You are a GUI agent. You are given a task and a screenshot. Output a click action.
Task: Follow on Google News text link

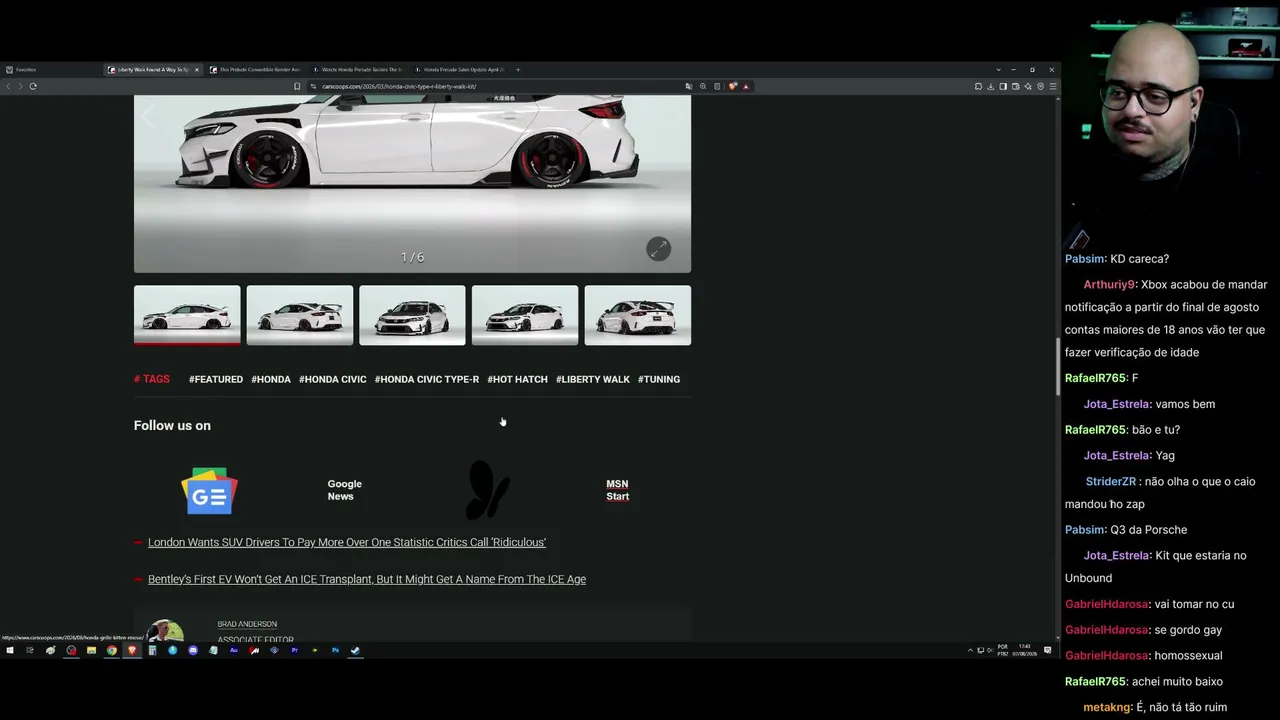point(345,490)
